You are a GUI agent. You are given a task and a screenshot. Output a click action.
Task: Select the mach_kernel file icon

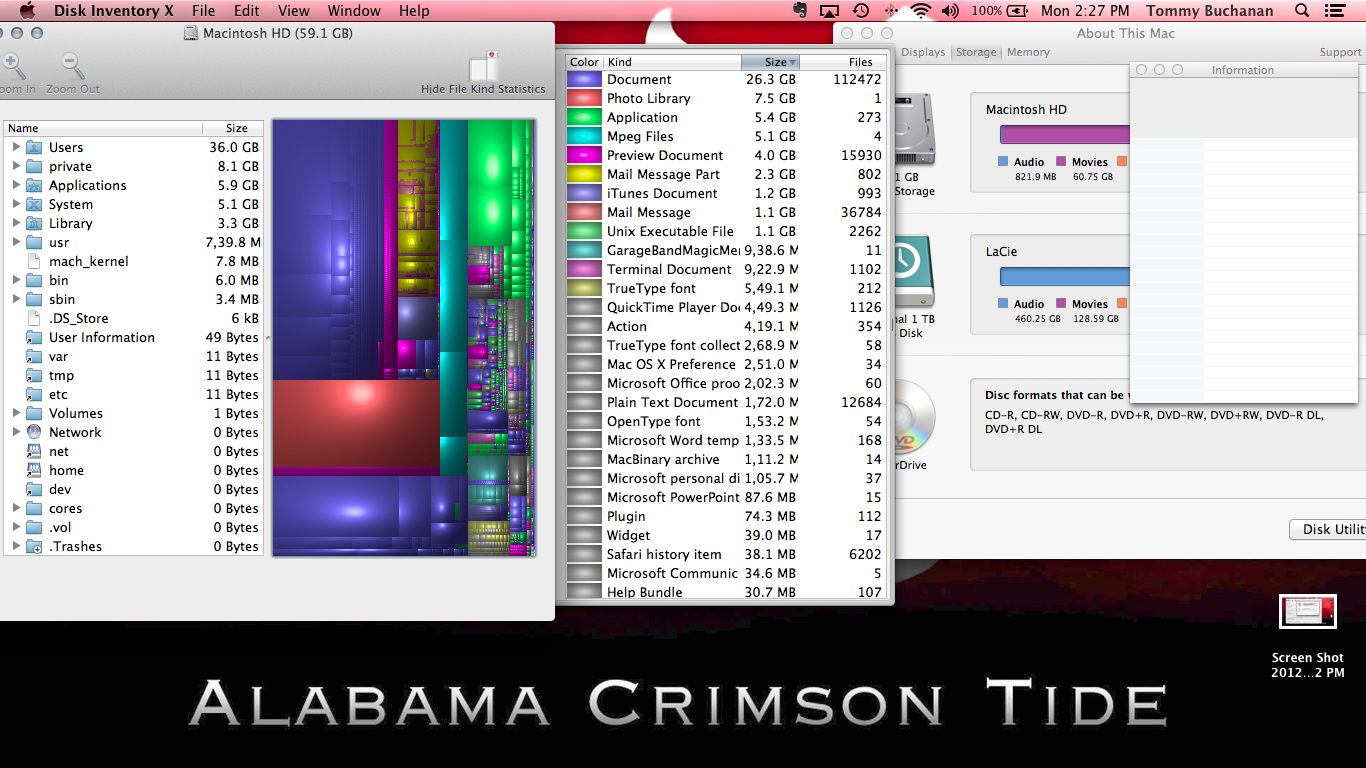click(34, 261)
